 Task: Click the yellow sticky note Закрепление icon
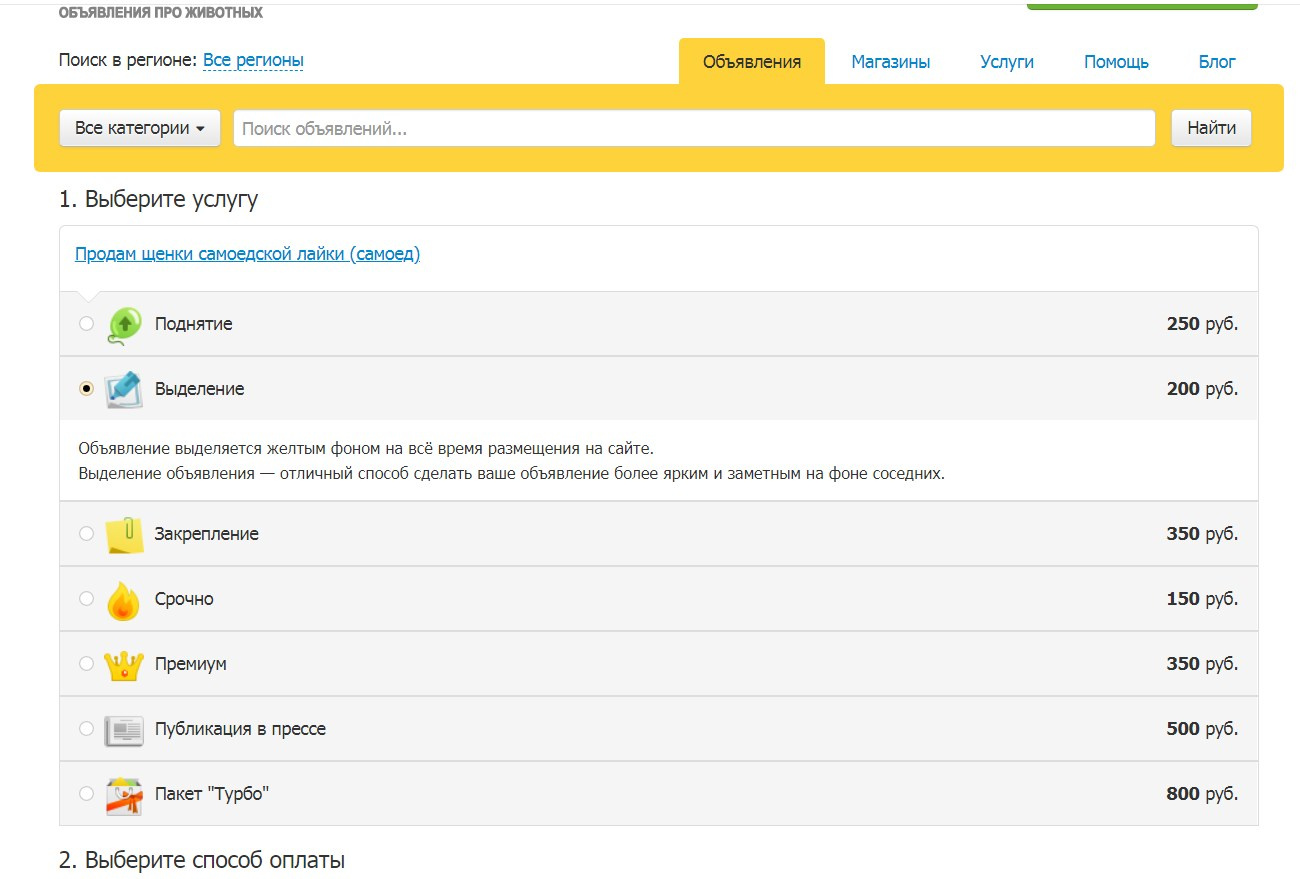point(124,534)
